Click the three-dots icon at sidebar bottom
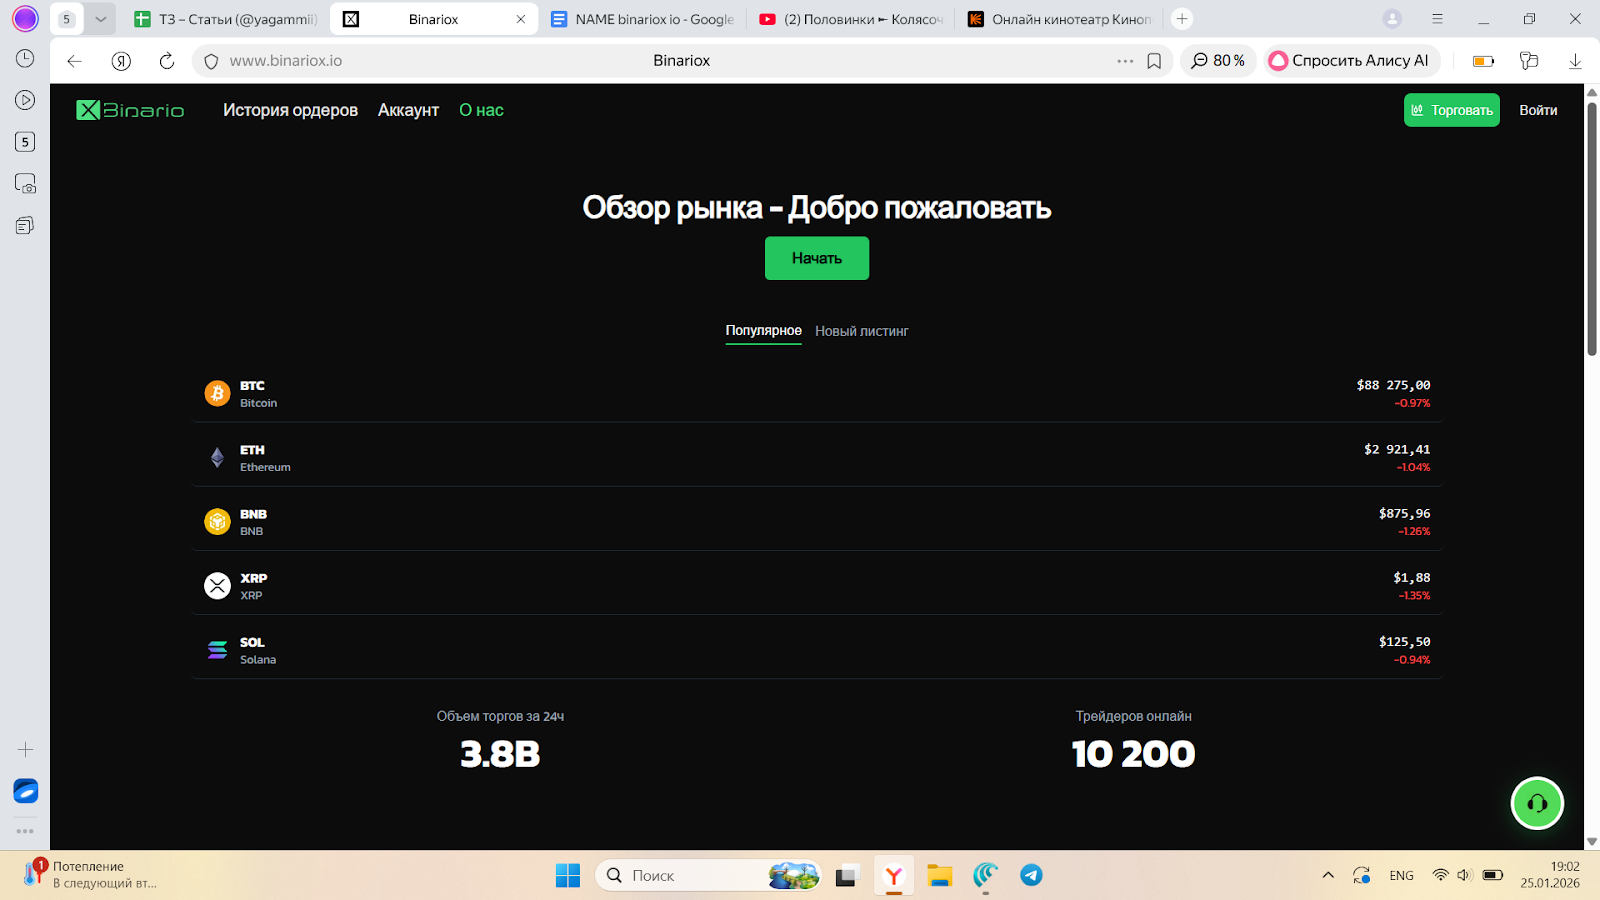Screen dimensions: 1600x900 pos(25,831)
